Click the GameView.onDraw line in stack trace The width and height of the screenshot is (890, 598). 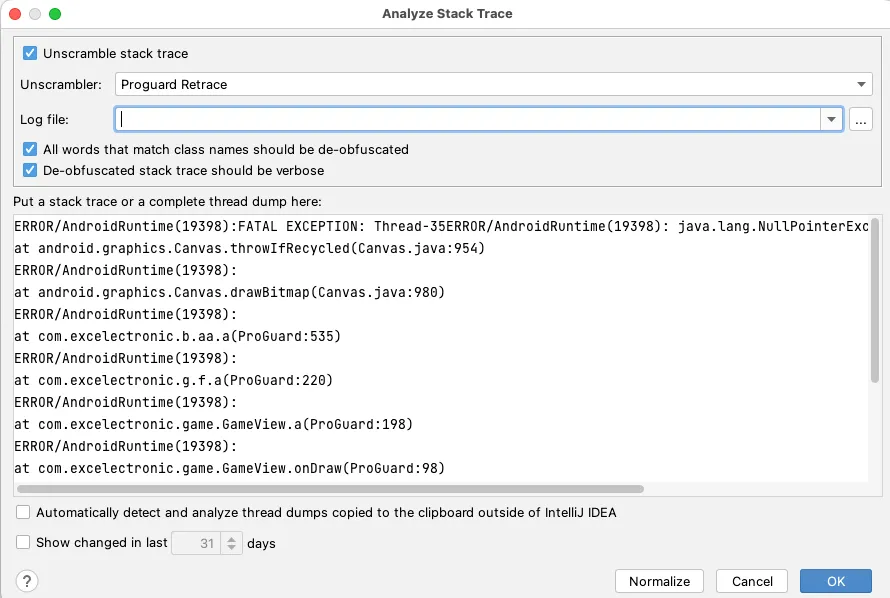click(x=230, y=468)
